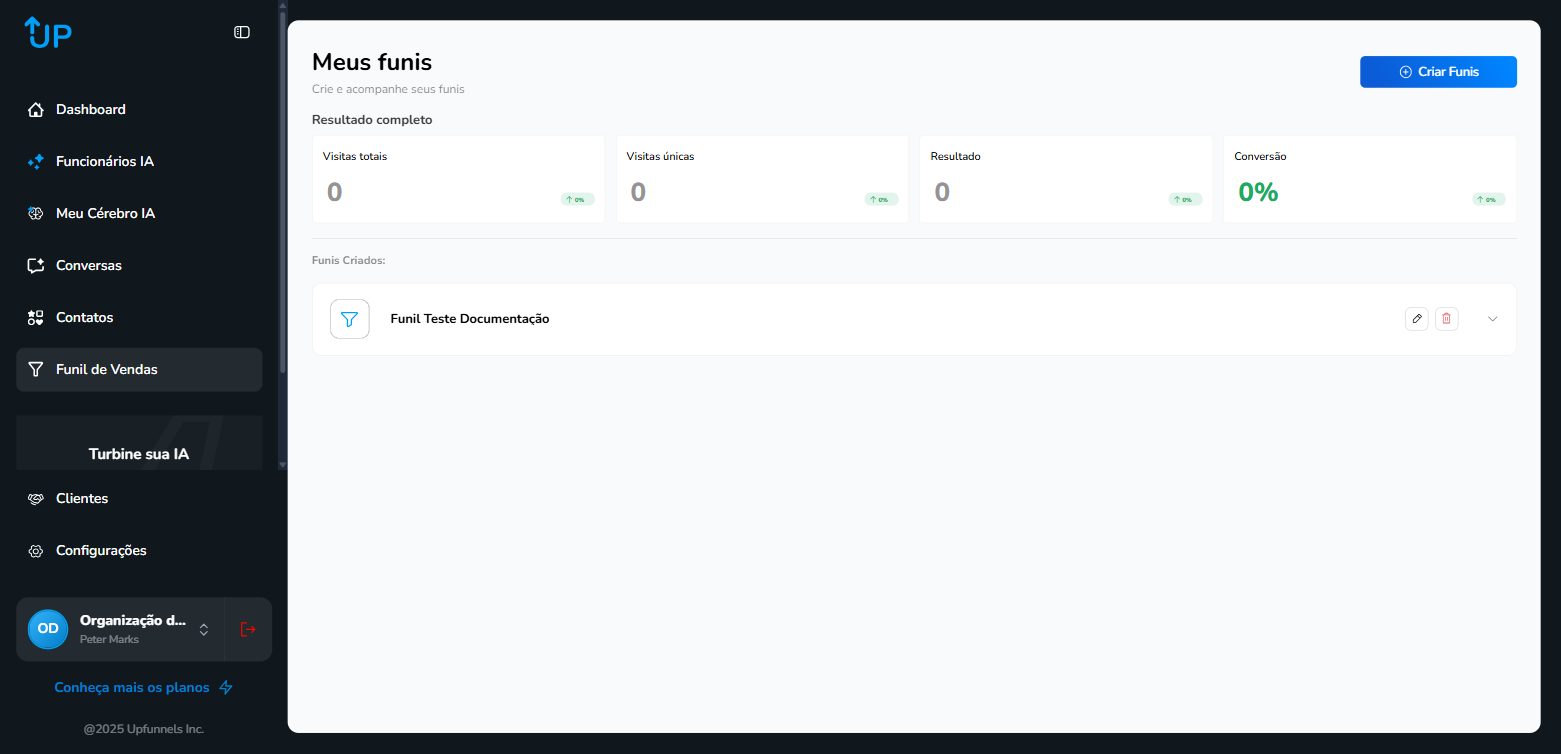
Task: Select the Conversão 0% stat card
Action: [1369, 179]
